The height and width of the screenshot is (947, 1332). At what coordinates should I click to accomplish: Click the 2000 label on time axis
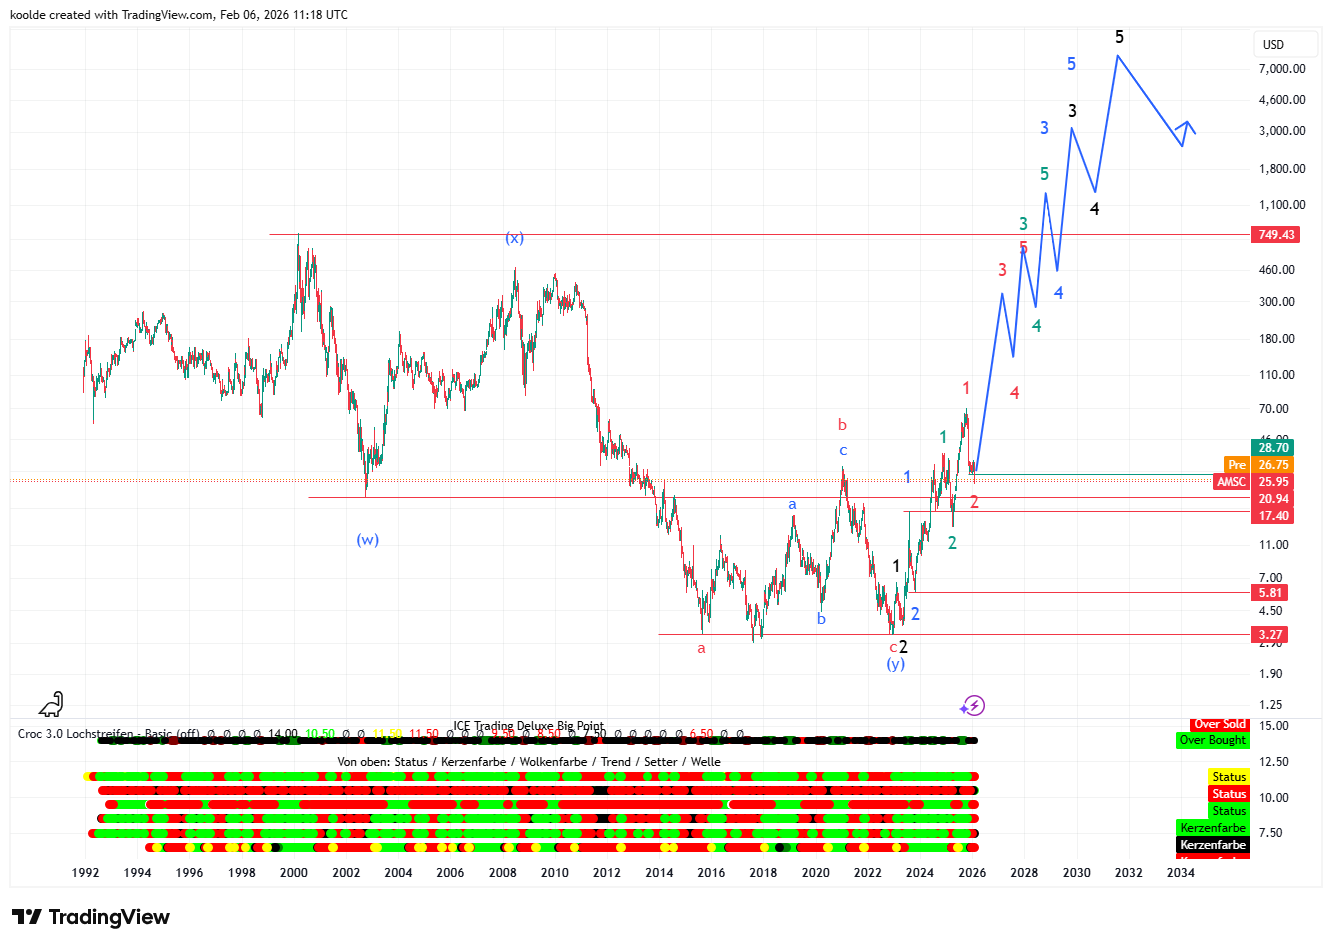click(x=293, y=873)
